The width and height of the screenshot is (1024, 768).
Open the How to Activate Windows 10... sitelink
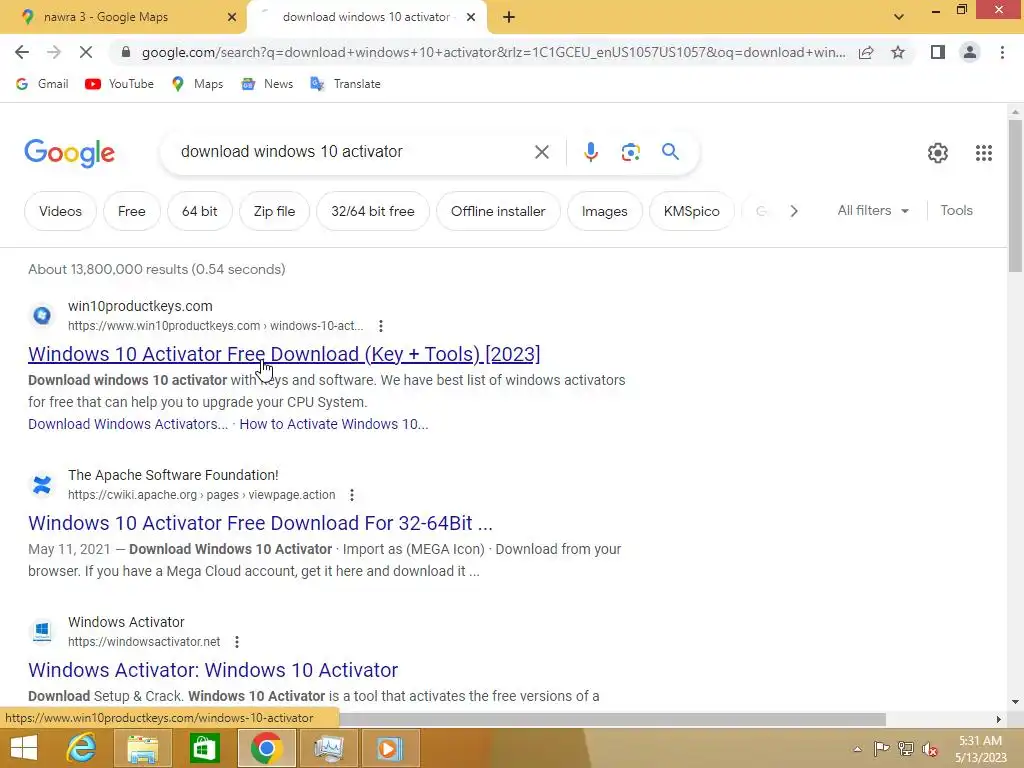pyautogui.click(x=334, y=424)
